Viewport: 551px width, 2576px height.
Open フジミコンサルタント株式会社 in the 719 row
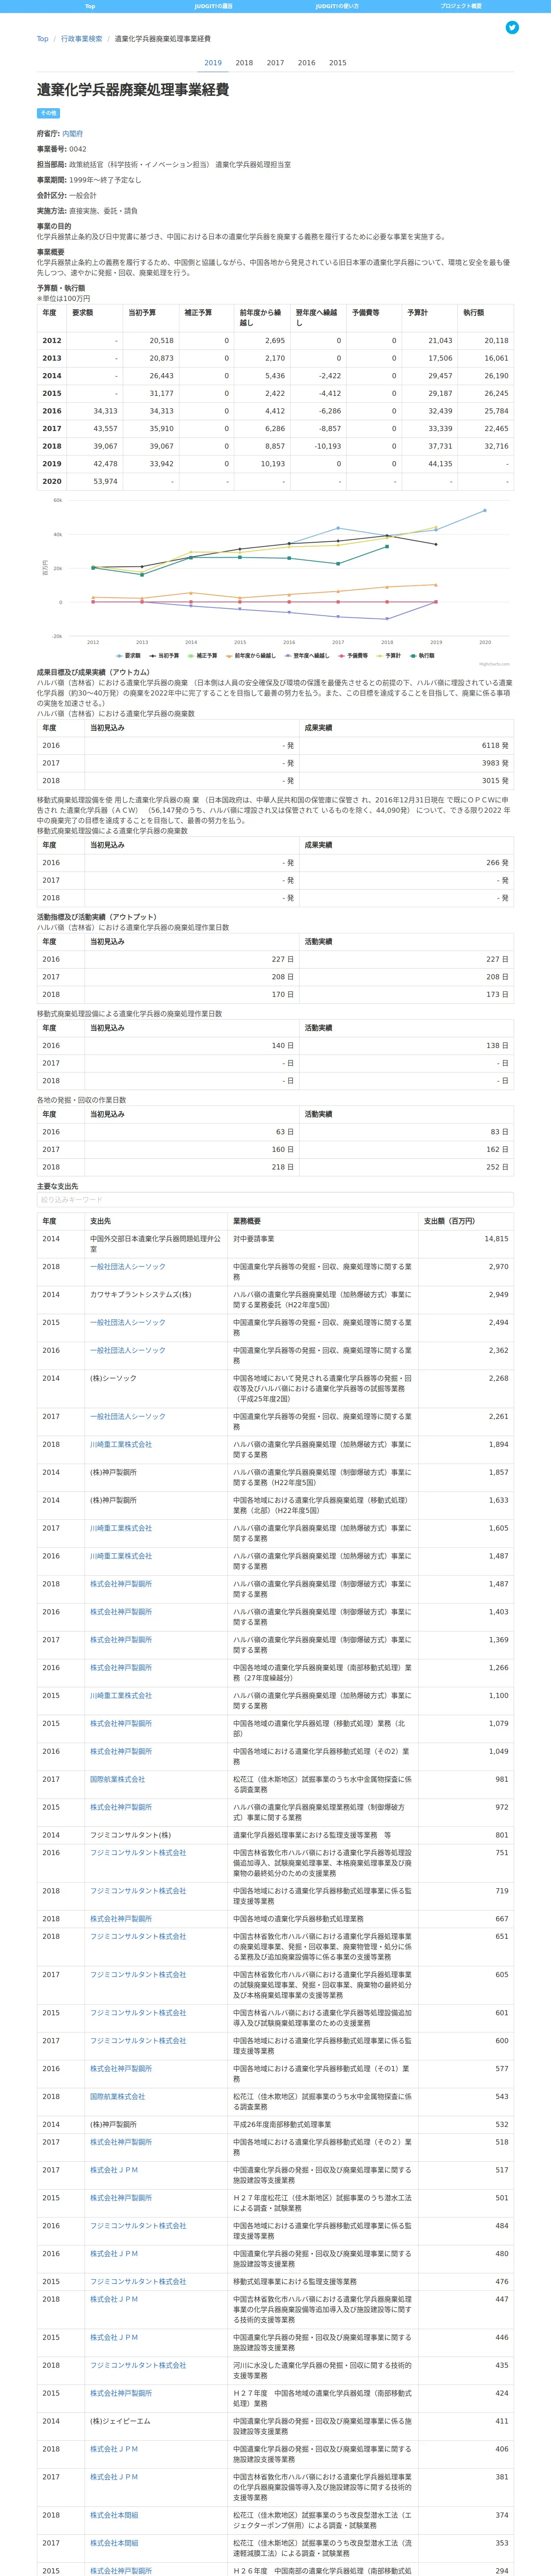pos(138,1891)
